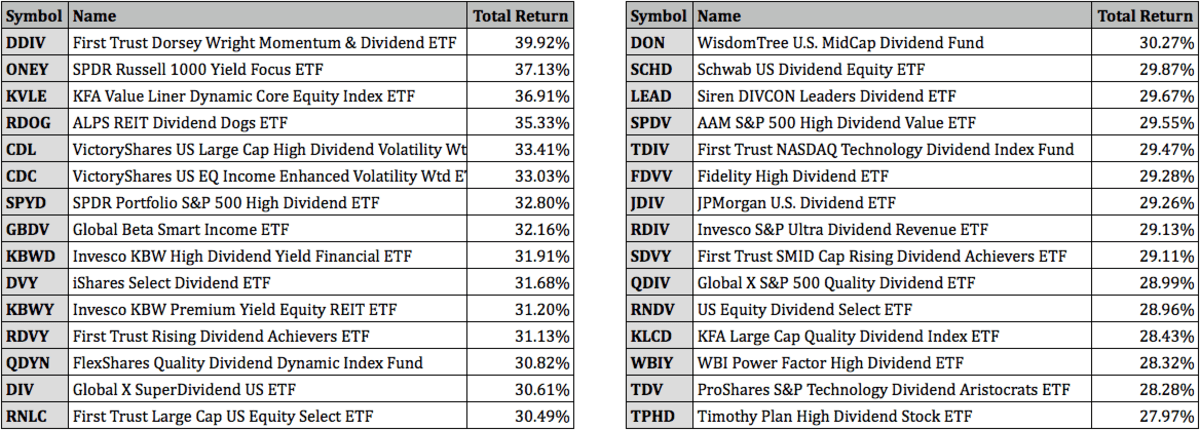
Task: Click the Symbol header above DON
Action: pos(659,16)
